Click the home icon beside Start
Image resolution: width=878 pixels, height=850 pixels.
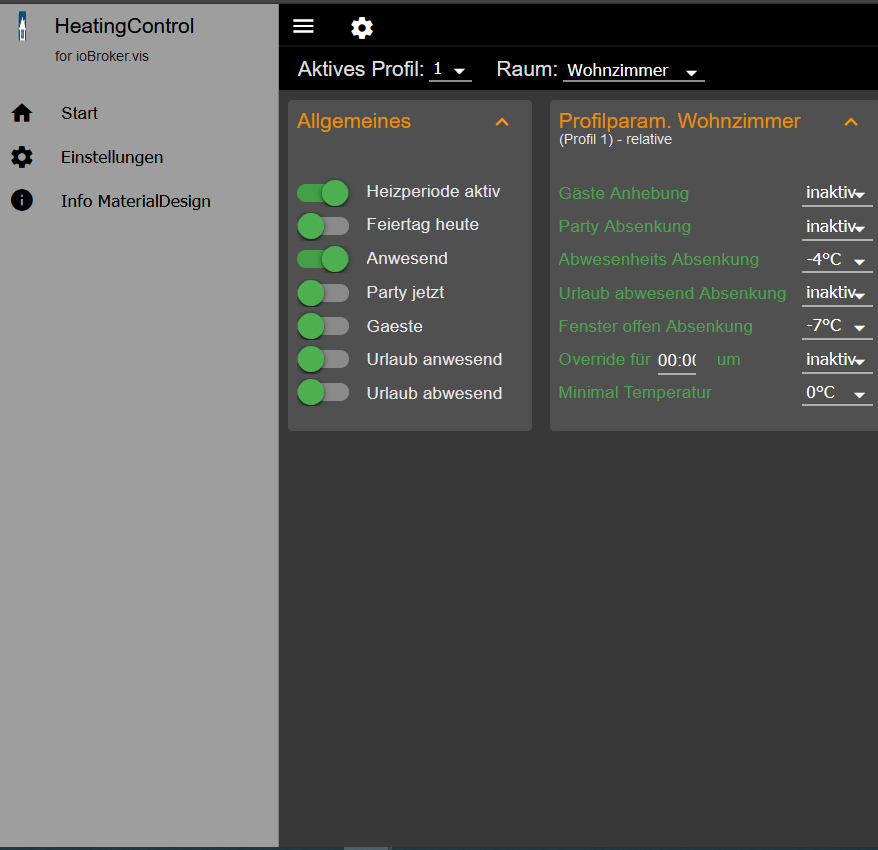tap(22, 113)
